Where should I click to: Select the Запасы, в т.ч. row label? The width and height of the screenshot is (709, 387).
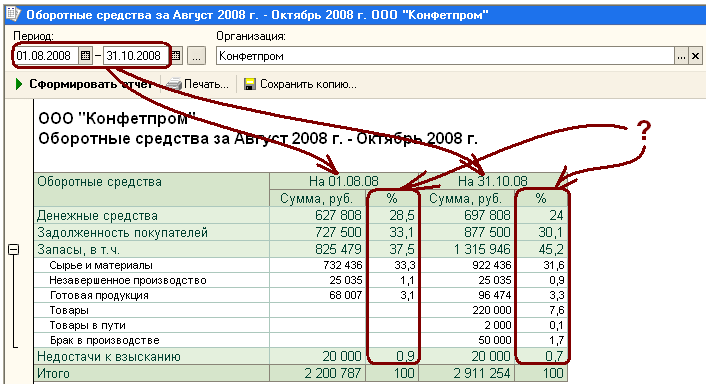(78, 250)
